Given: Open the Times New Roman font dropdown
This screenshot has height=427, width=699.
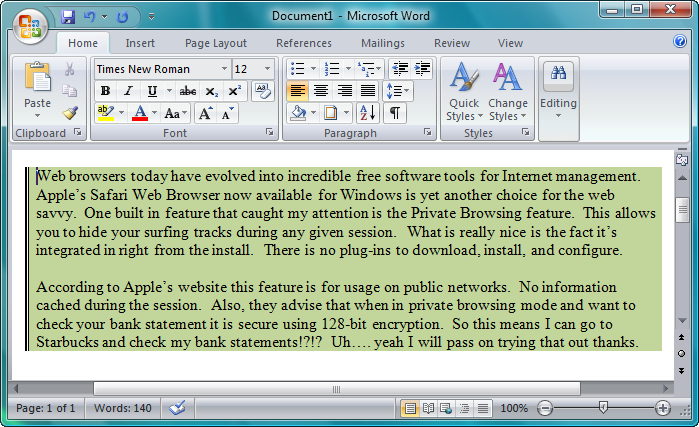Looking at the screenshot, I should (x=224, y=69).
